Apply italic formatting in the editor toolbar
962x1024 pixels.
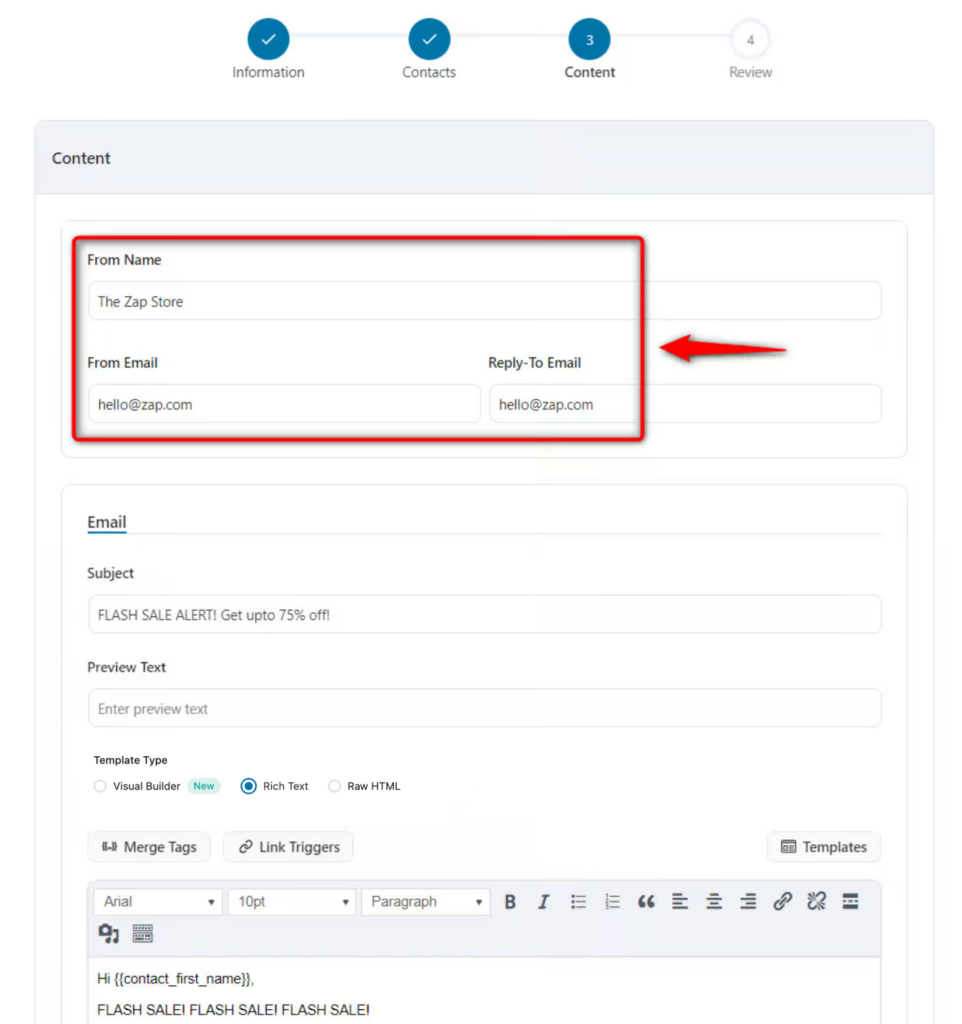[543, 902]
